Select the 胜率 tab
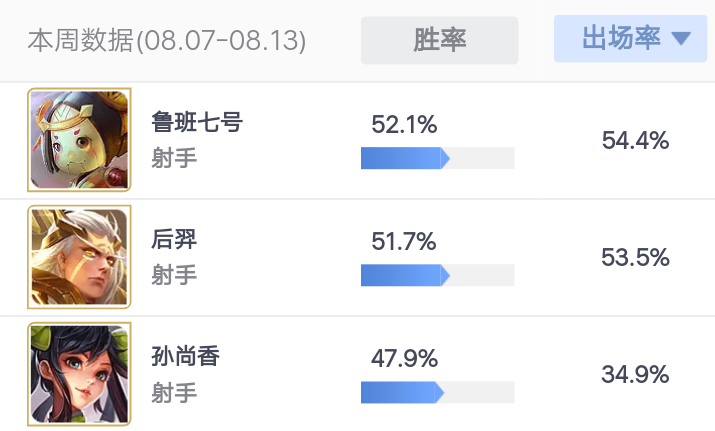 (439, 40)
